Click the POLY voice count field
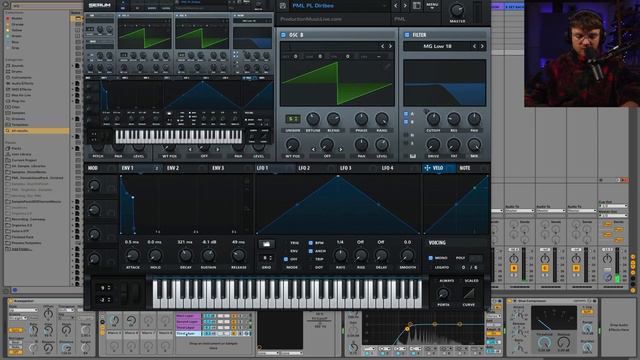Image resolution: width=640 pixels, height=360 pixels. [476, 258]
